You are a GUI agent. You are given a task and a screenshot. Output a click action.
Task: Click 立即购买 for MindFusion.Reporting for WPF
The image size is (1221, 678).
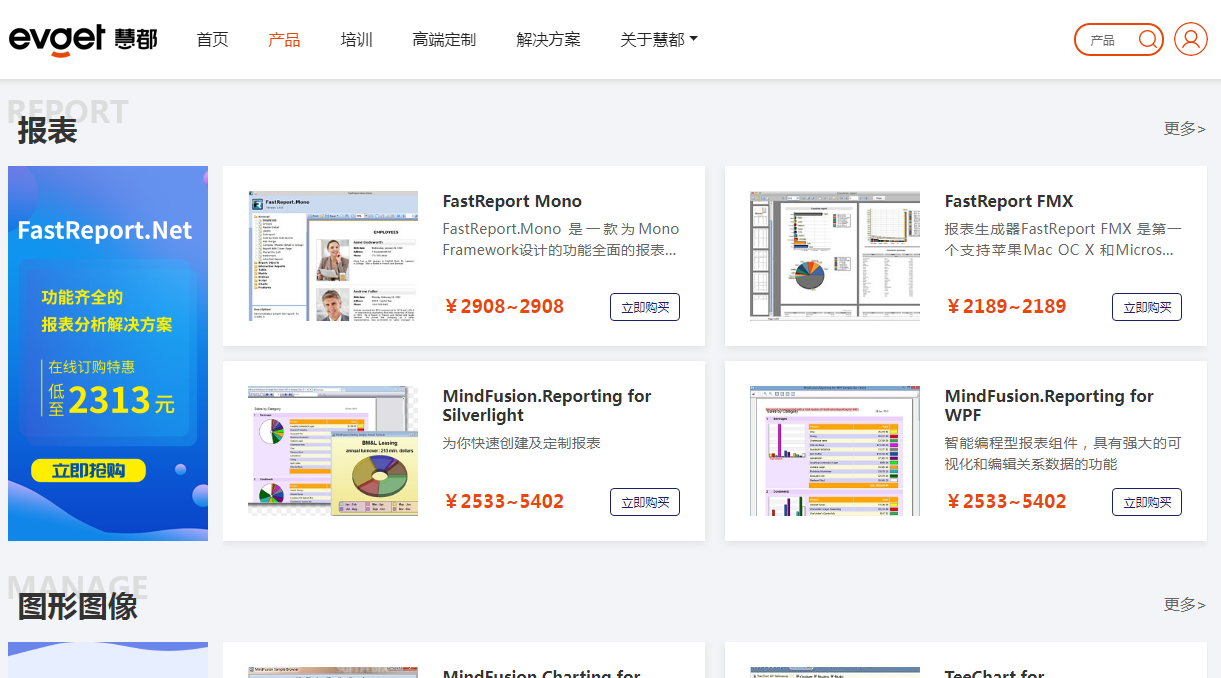click(1147, 502)
